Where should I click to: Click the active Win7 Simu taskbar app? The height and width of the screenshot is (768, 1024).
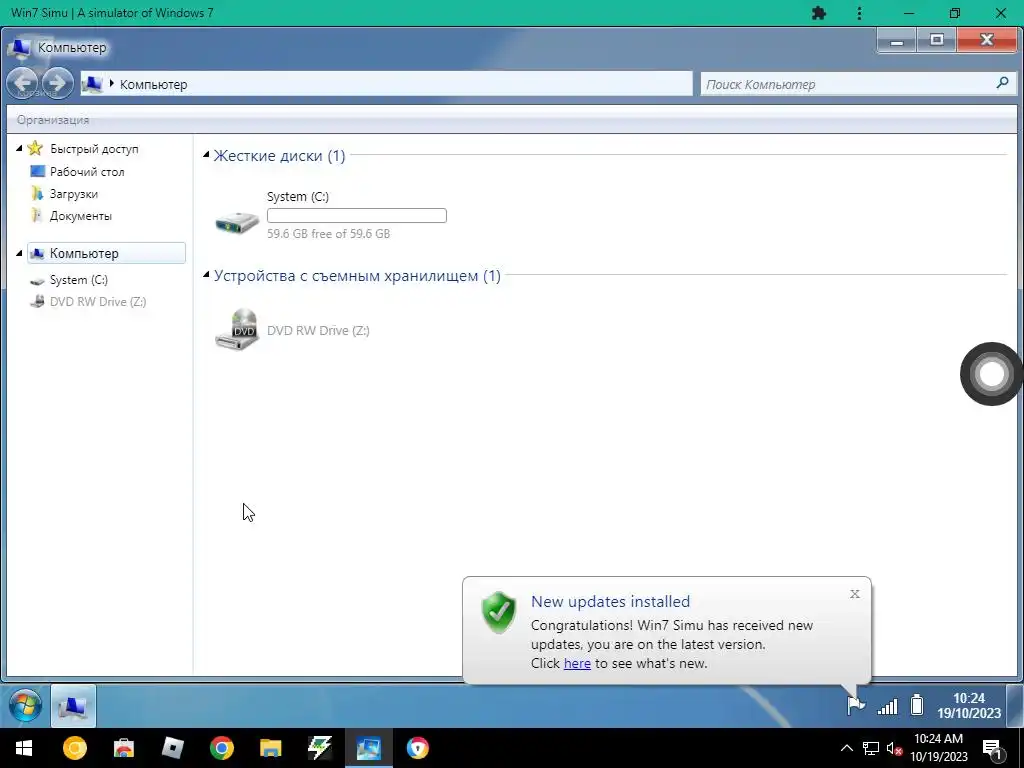click(x=369, y=748)
